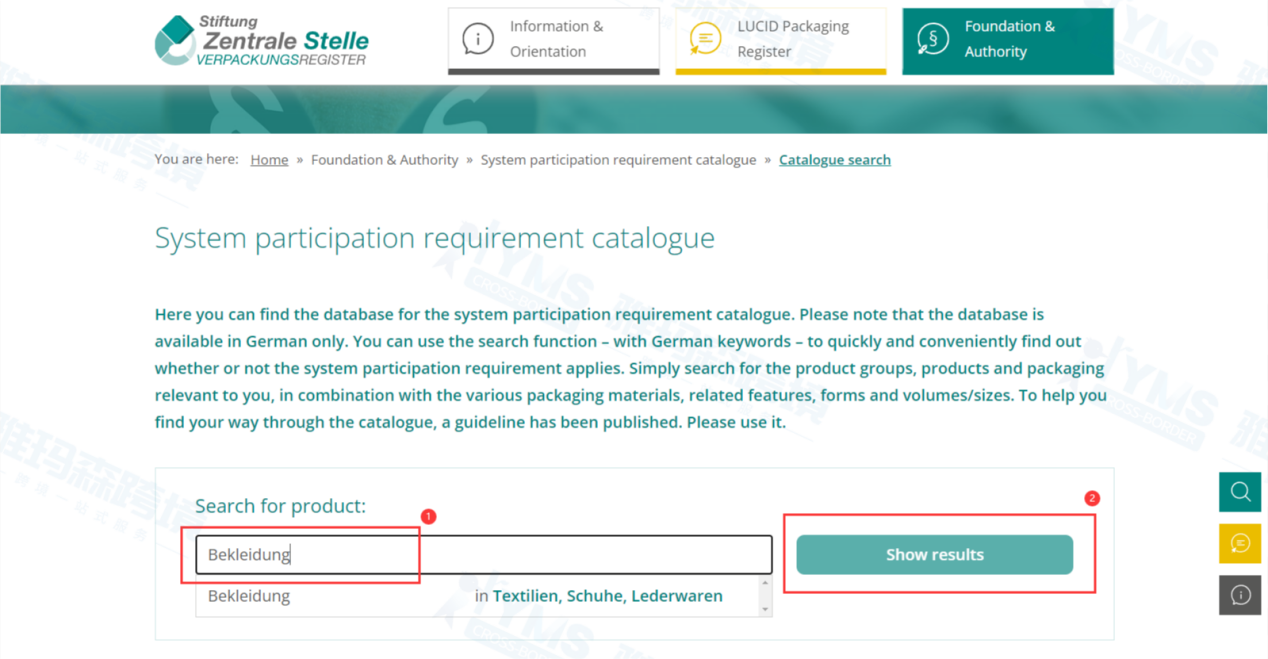Open the Catalogue search breadcrumb link
This screenshot has width=1268, height=659.
tap(834, 160)
